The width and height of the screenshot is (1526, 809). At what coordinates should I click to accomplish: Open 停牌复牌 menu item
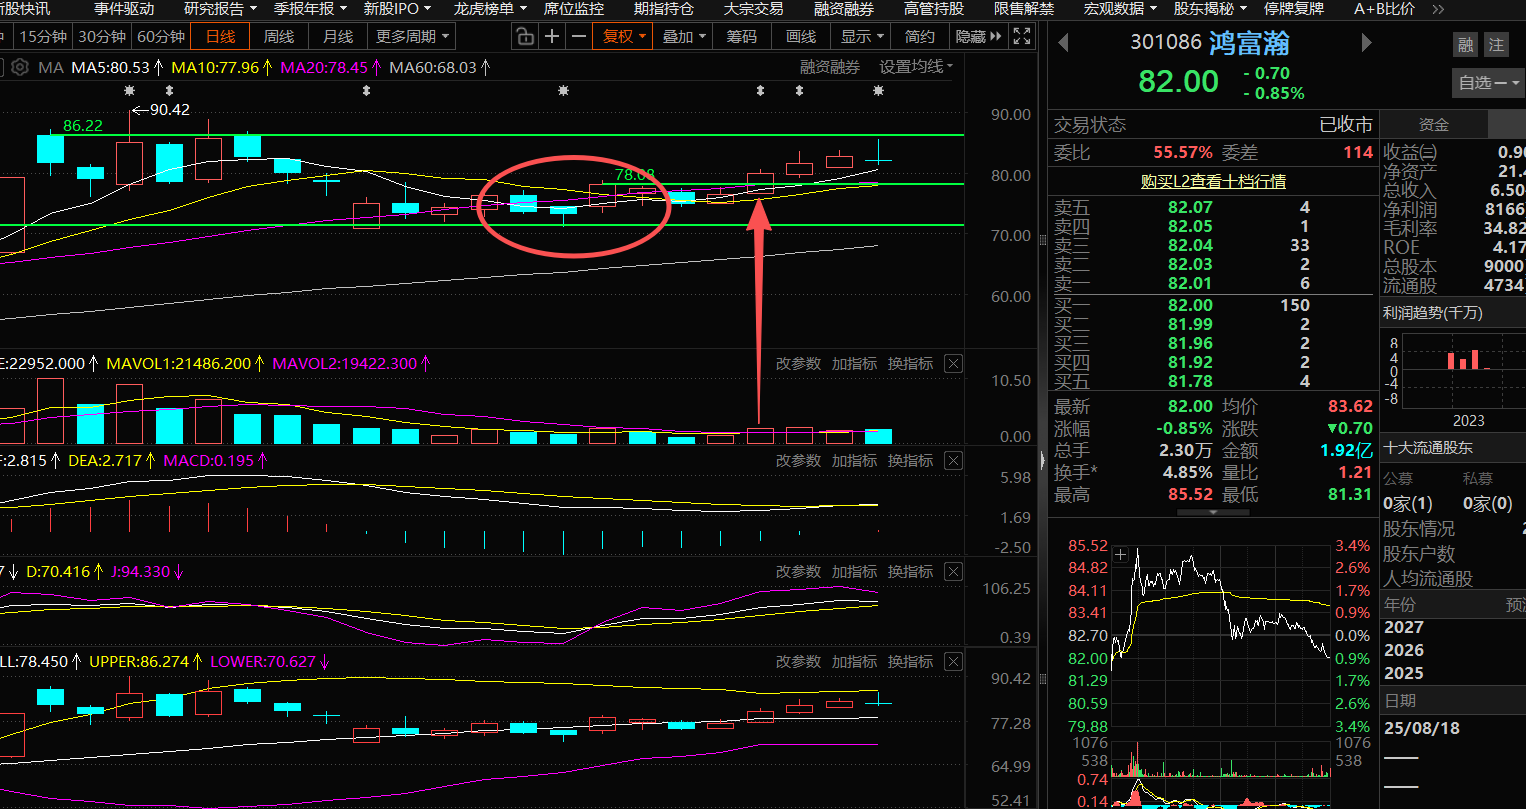click(x=1294, y=9)
